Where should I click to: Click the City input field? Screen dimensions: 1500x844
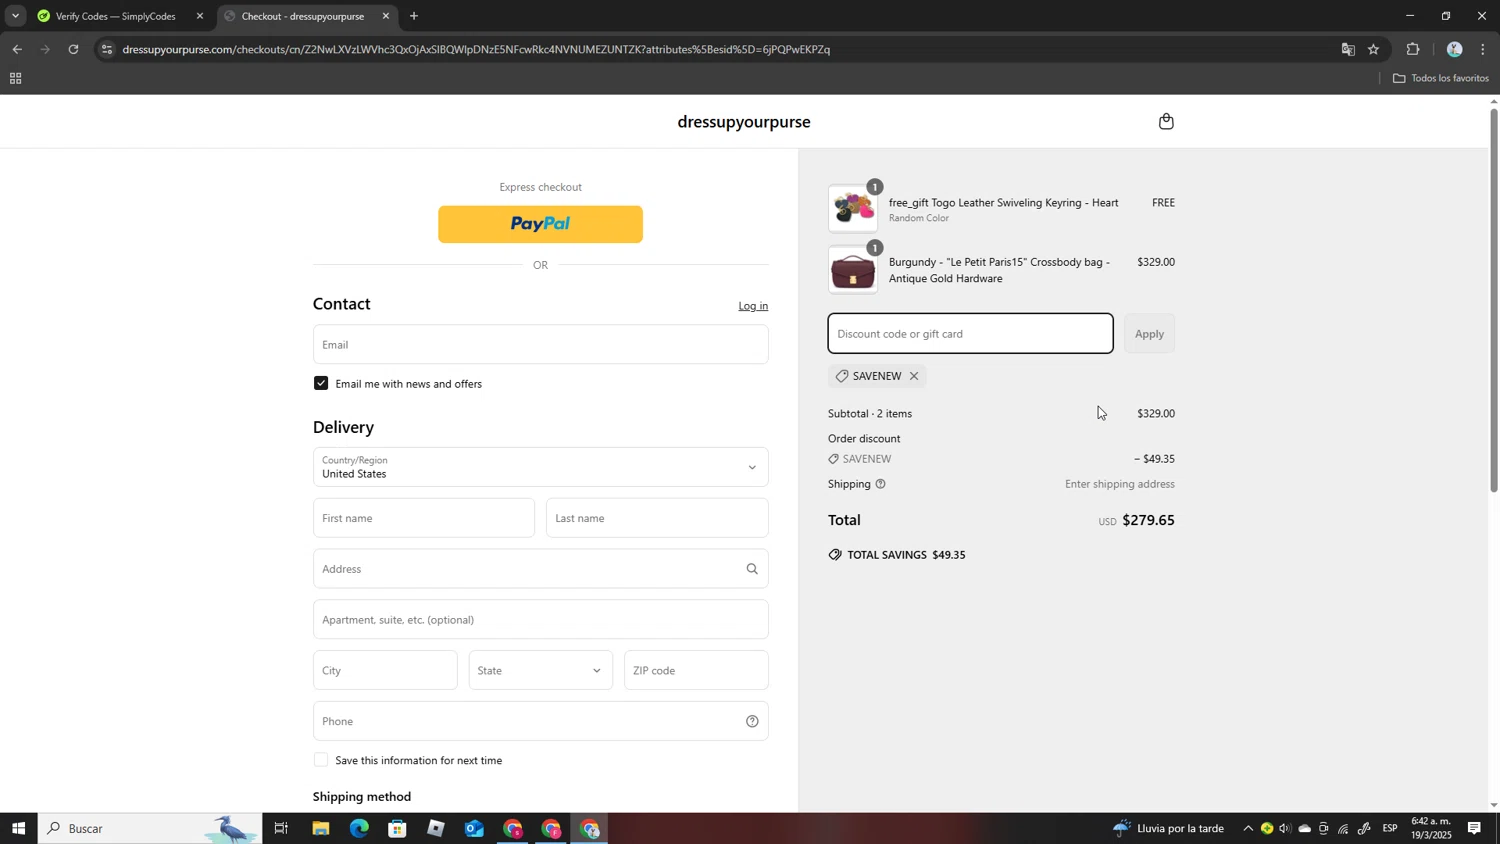(385, 670)
